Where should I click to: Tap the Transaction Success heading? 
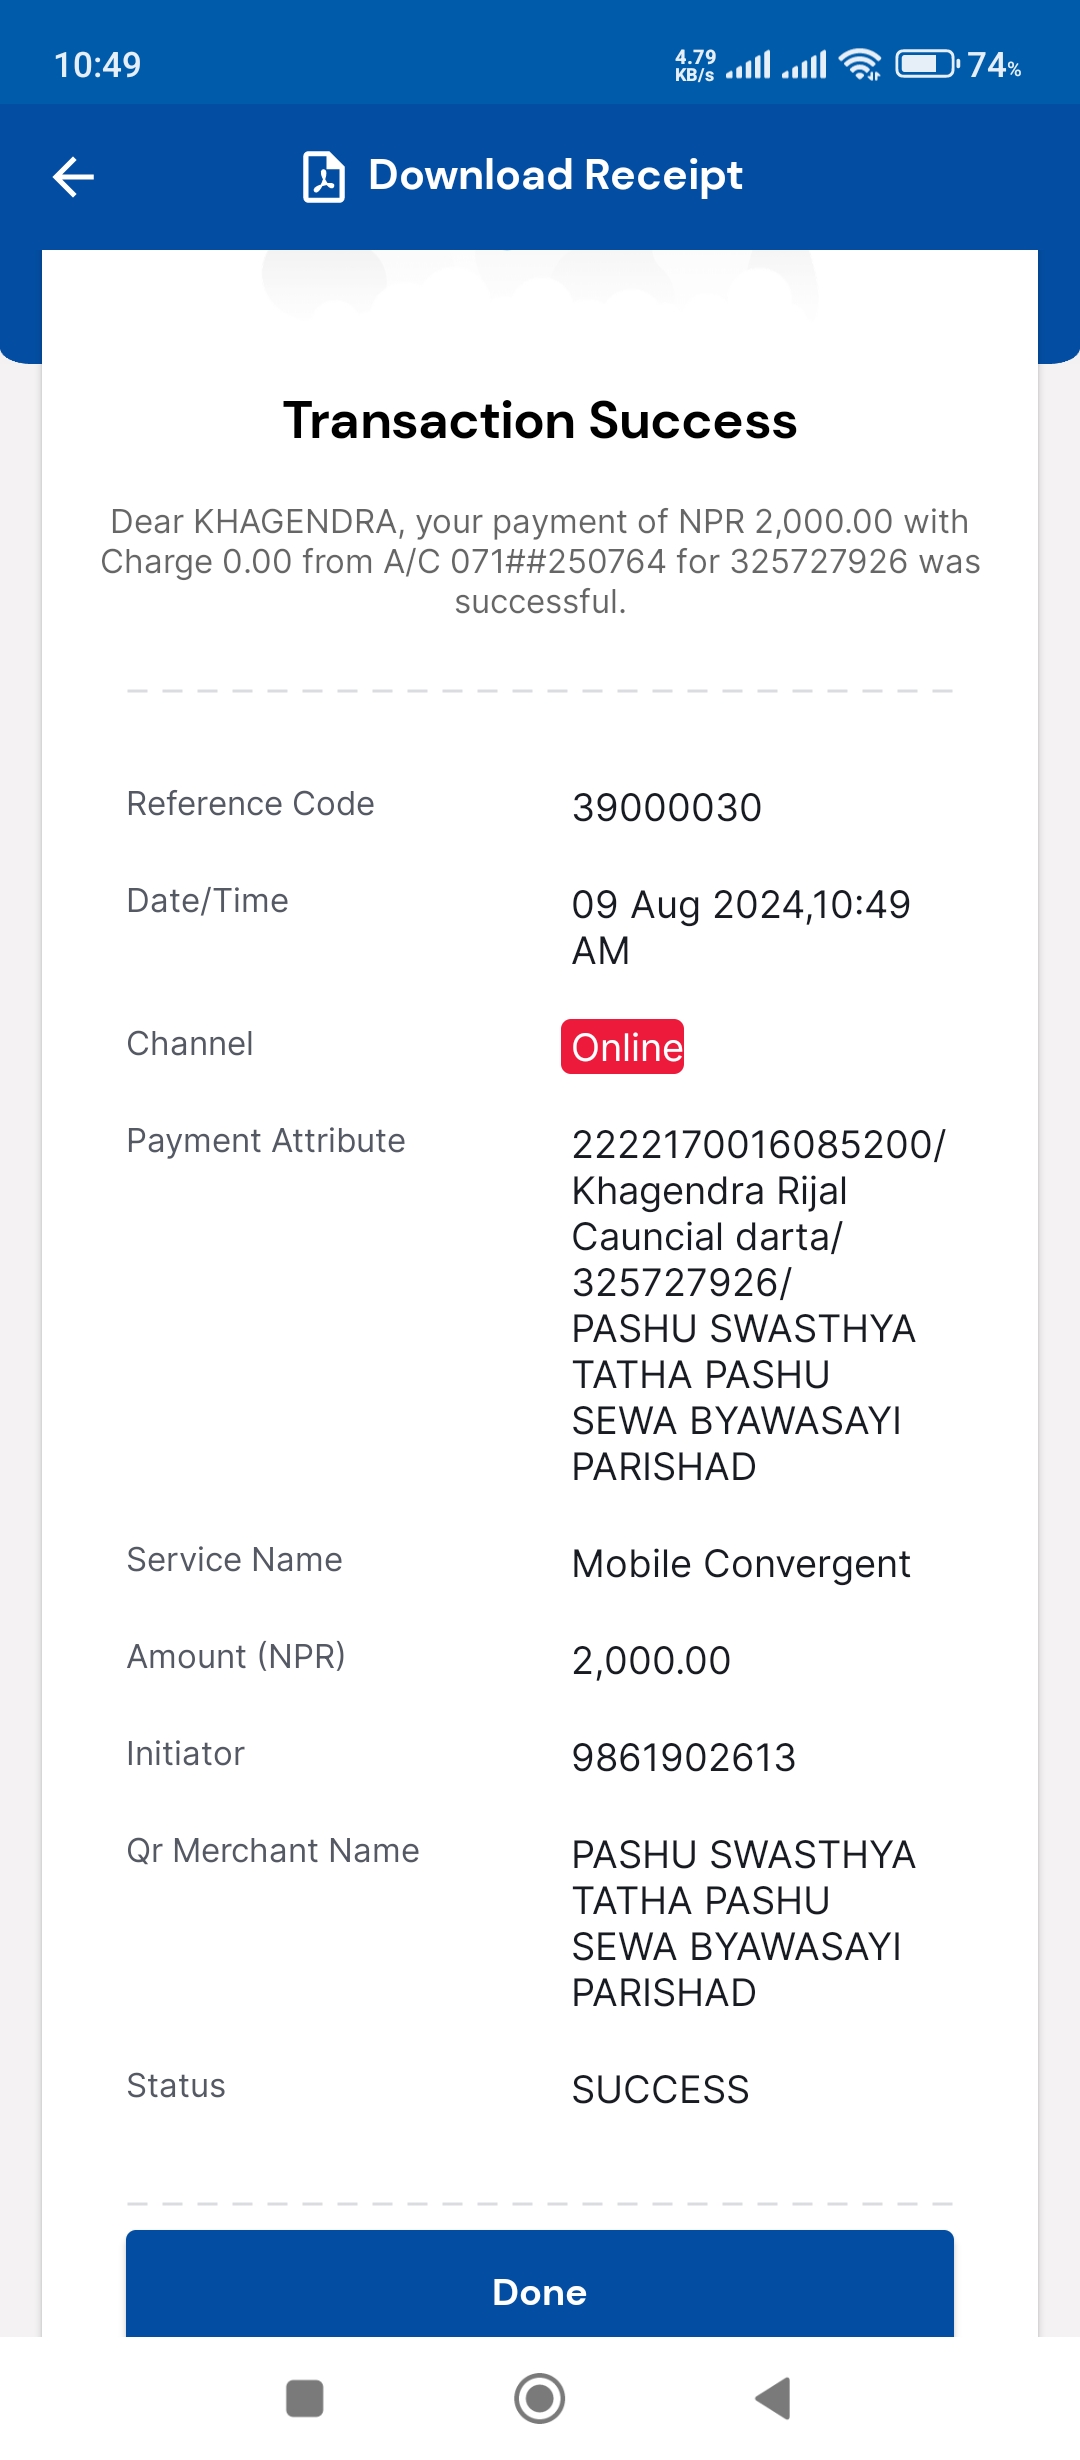[x=540, y=420]
